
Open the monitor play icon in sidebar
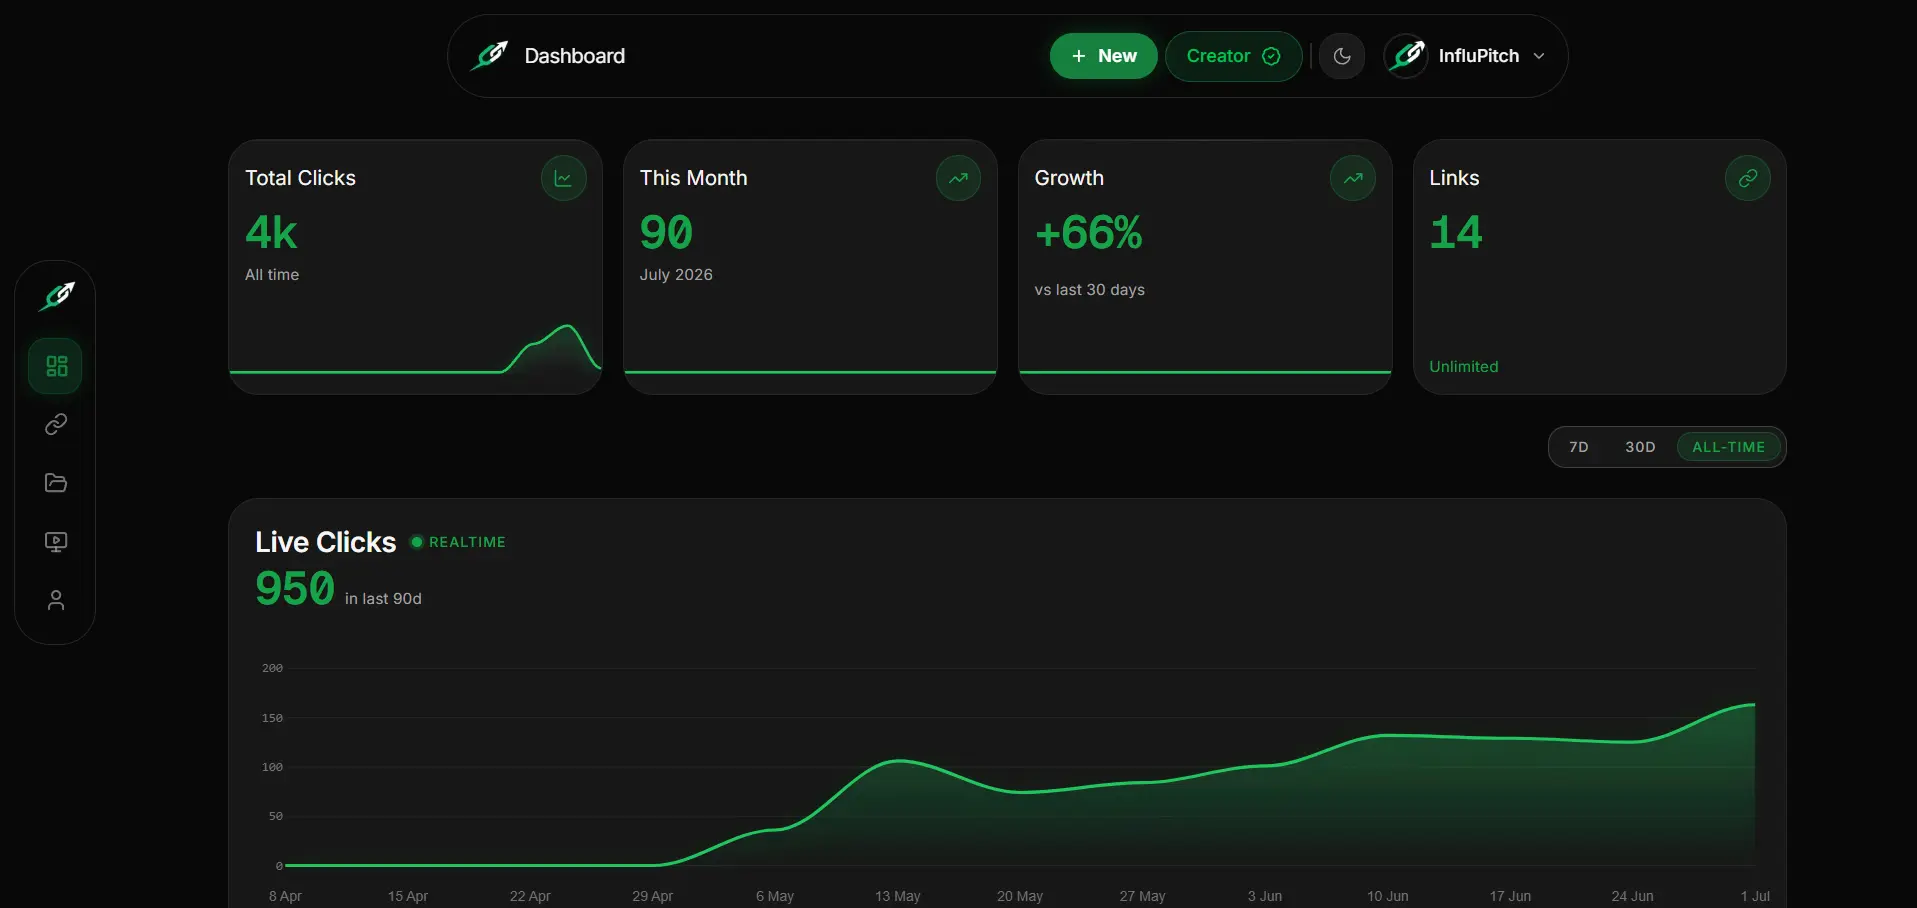[x=56, y=541]
